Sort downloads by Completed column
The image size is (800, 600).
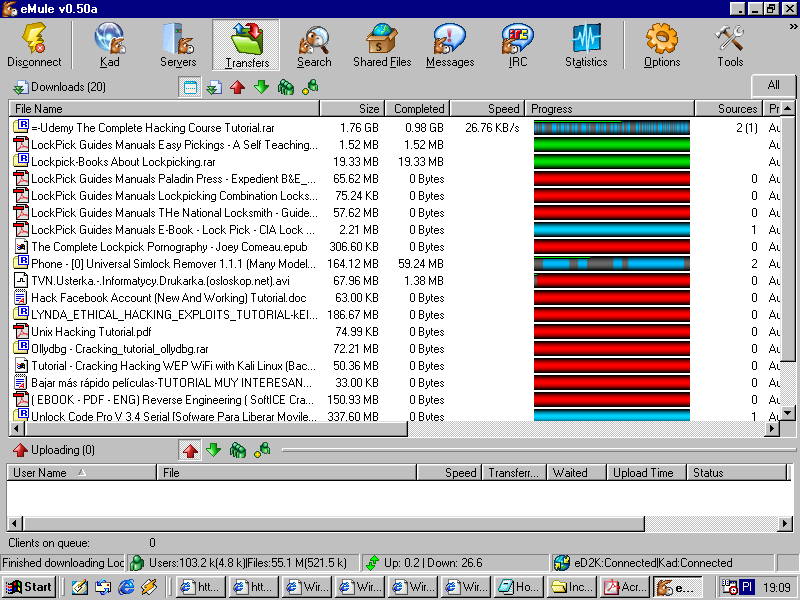tap(417, 109)
